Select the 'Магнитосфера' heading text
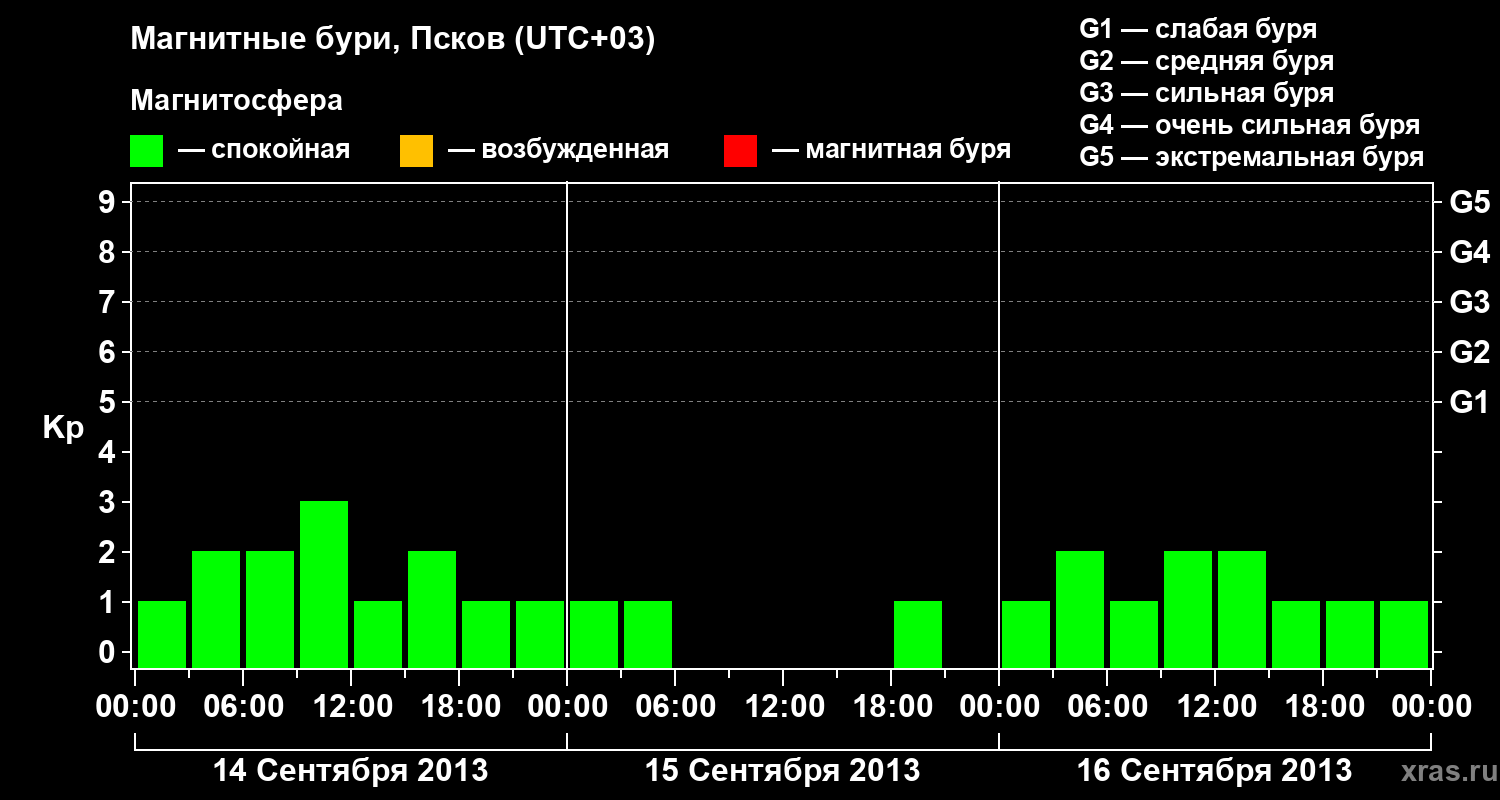1500x800 pixels. click(237, 101)
